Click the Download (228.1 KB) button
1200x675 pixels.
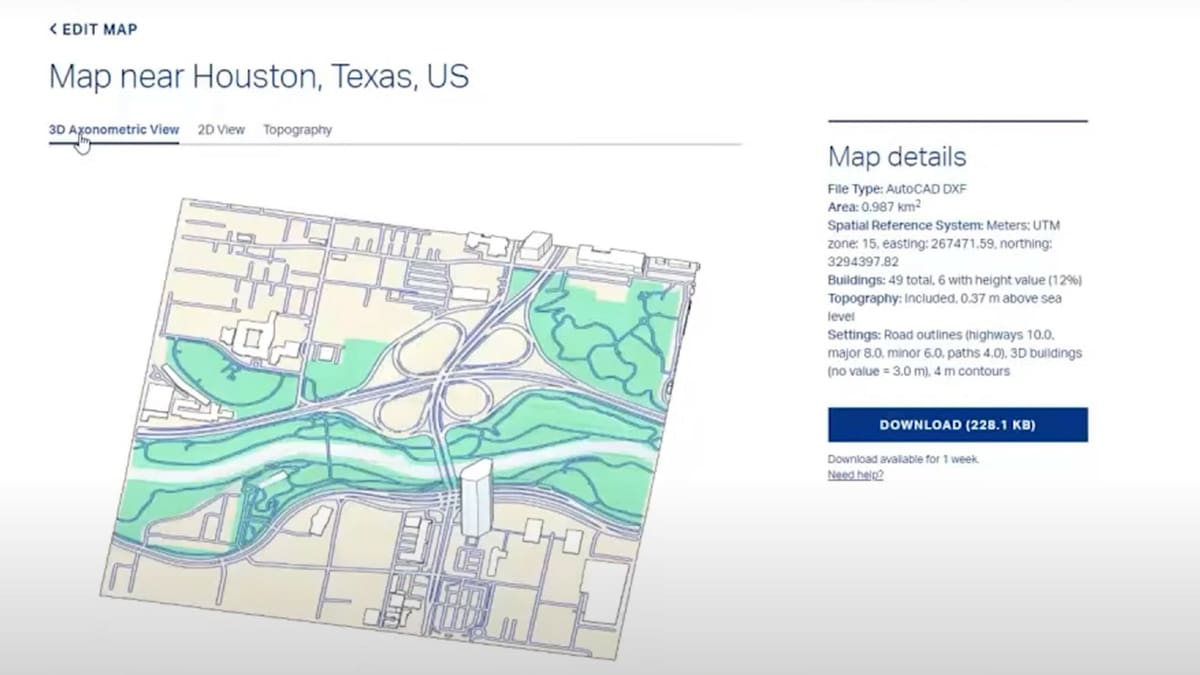pos(957,425)
